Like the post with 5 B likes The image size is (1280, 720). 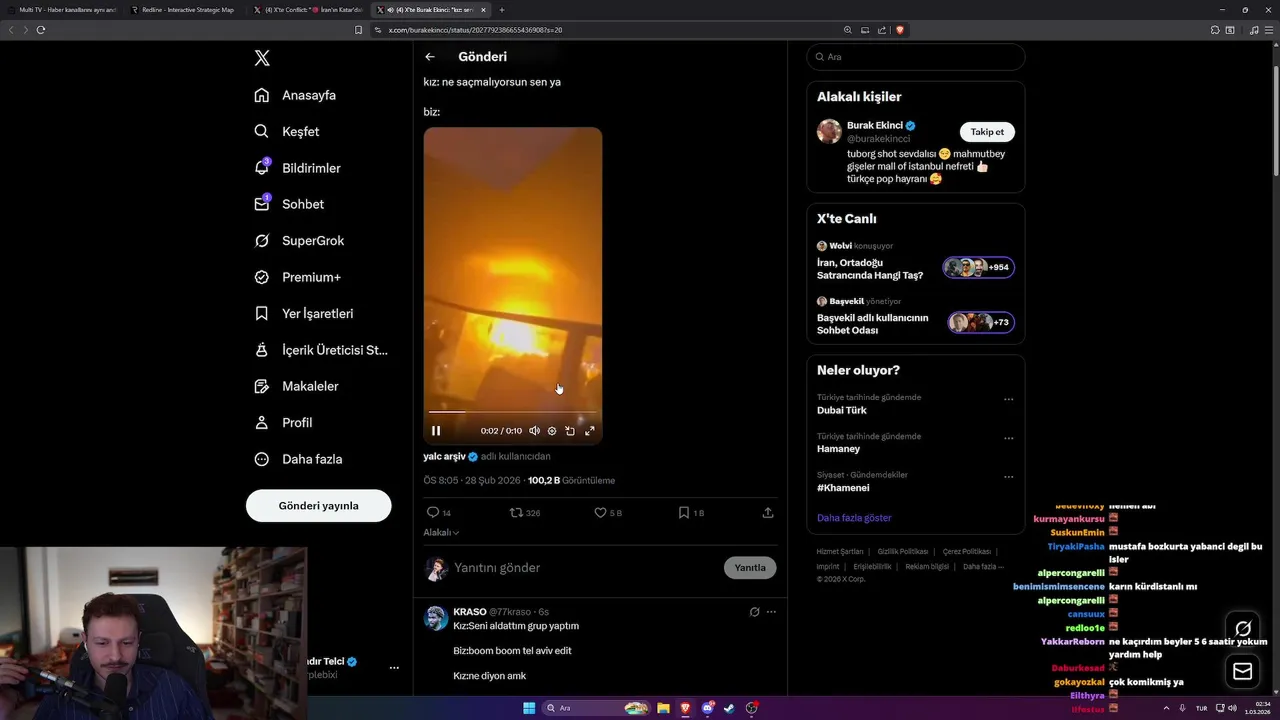pyautogui.click(x=608, y=513)
